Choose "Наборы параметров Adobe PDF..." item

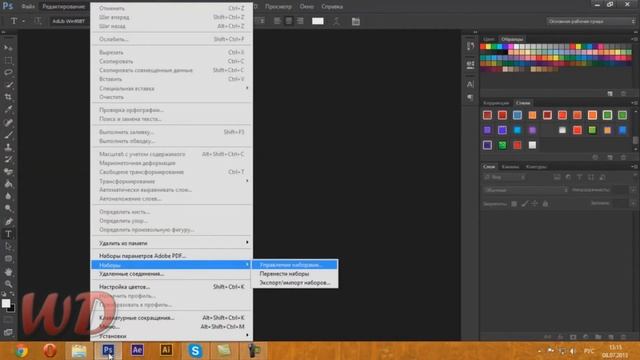tap(171, 256)
